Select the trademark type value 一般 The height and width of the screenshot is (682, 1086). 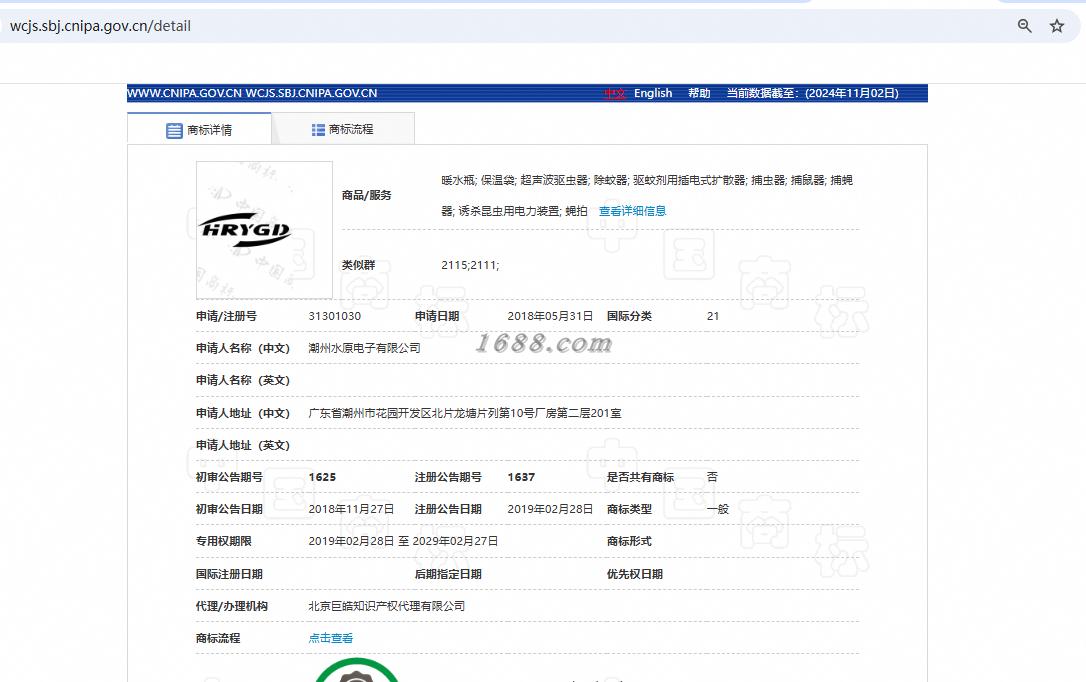point(718,509)
